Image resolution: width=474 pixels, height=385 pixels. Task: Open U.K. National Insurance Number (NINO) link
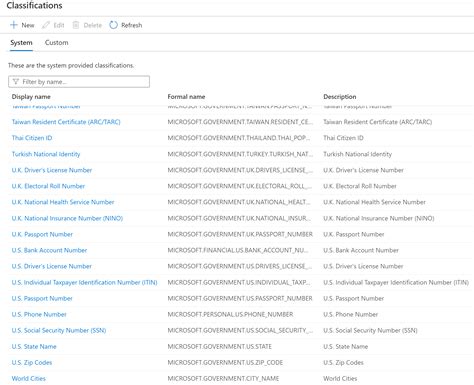tap(67, 218)
